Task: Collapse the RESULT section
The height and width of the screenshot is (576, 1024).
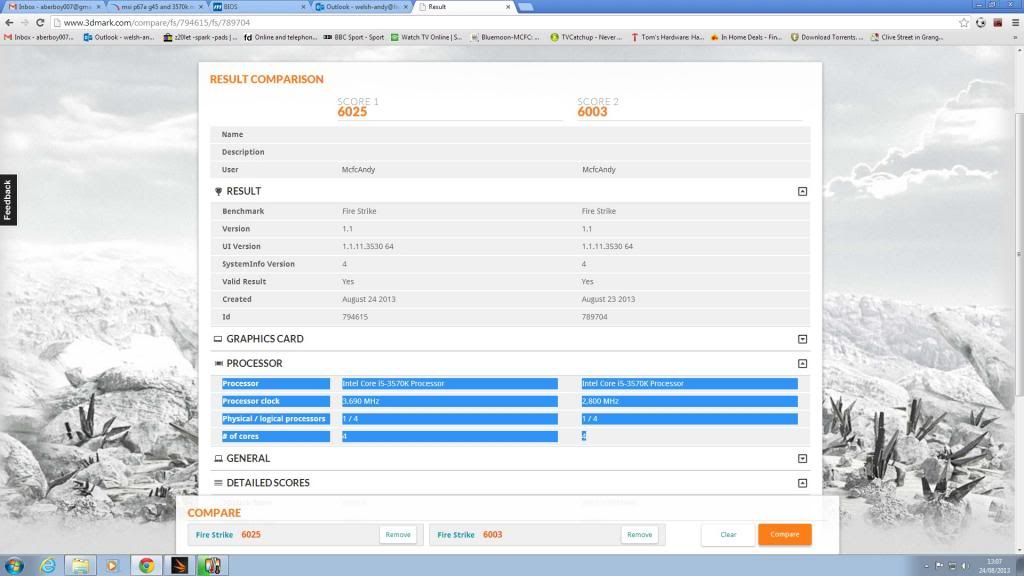Action: click(803, 191)
